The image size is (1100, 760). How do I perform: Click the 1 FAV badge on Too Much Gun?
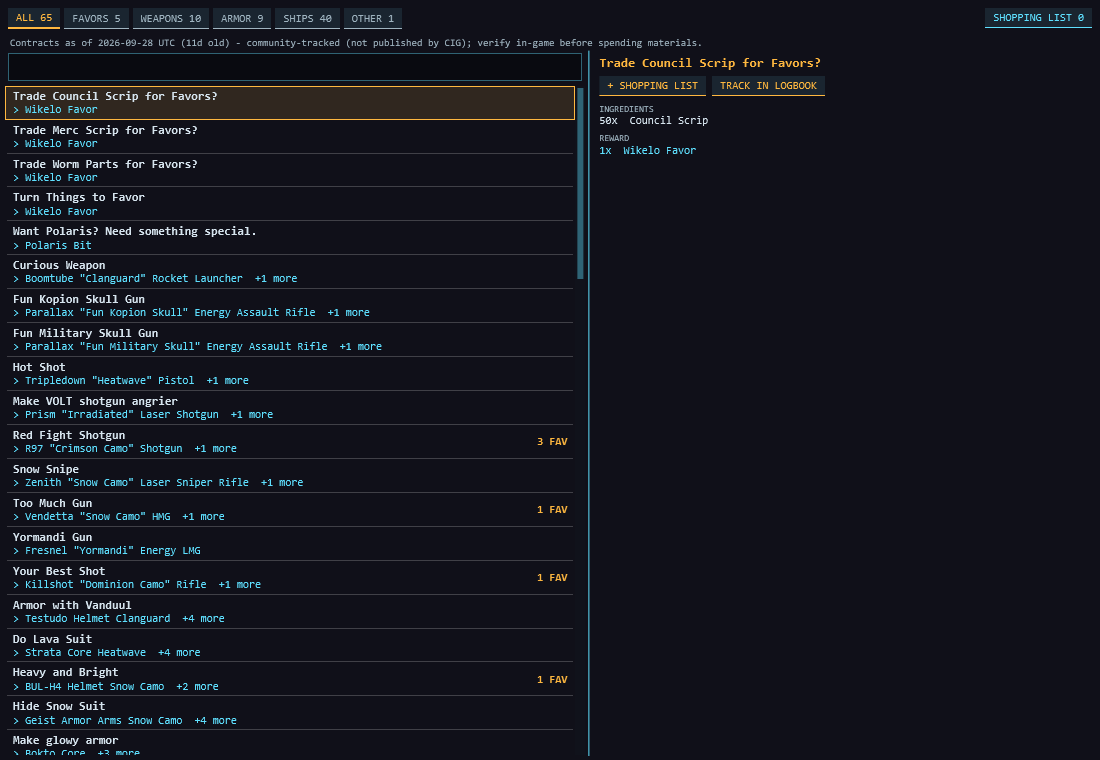coord(552,510)
